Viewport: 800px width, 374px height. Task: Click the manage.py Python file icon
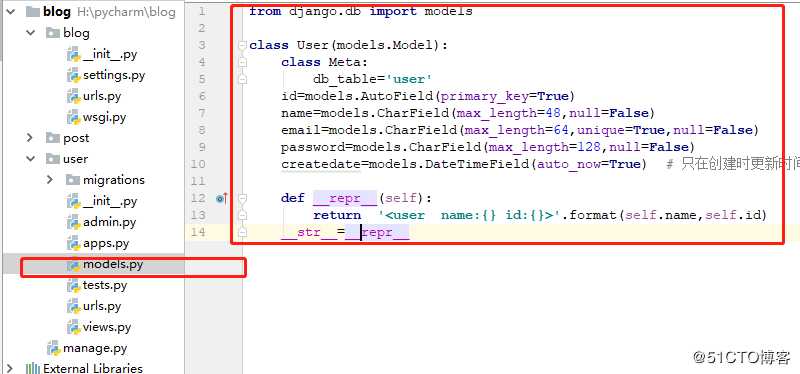54,348
